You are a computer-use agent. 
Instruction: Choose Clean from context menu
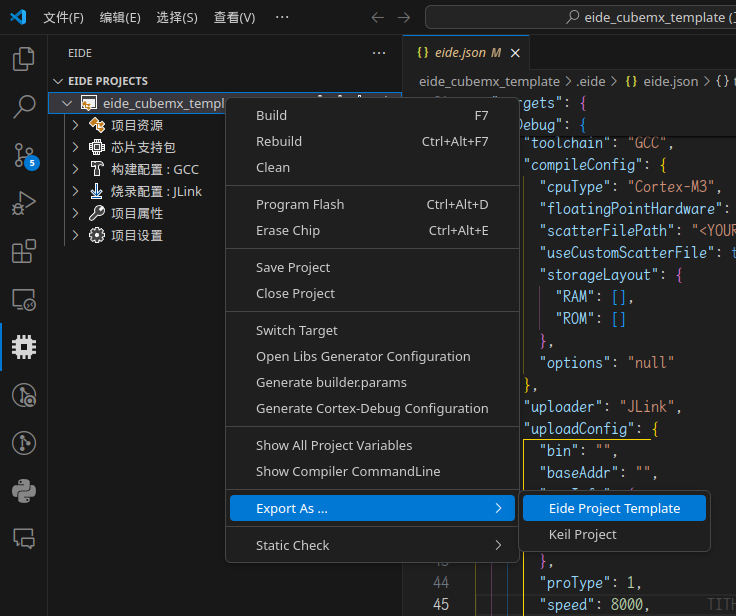tap(372, 168)
